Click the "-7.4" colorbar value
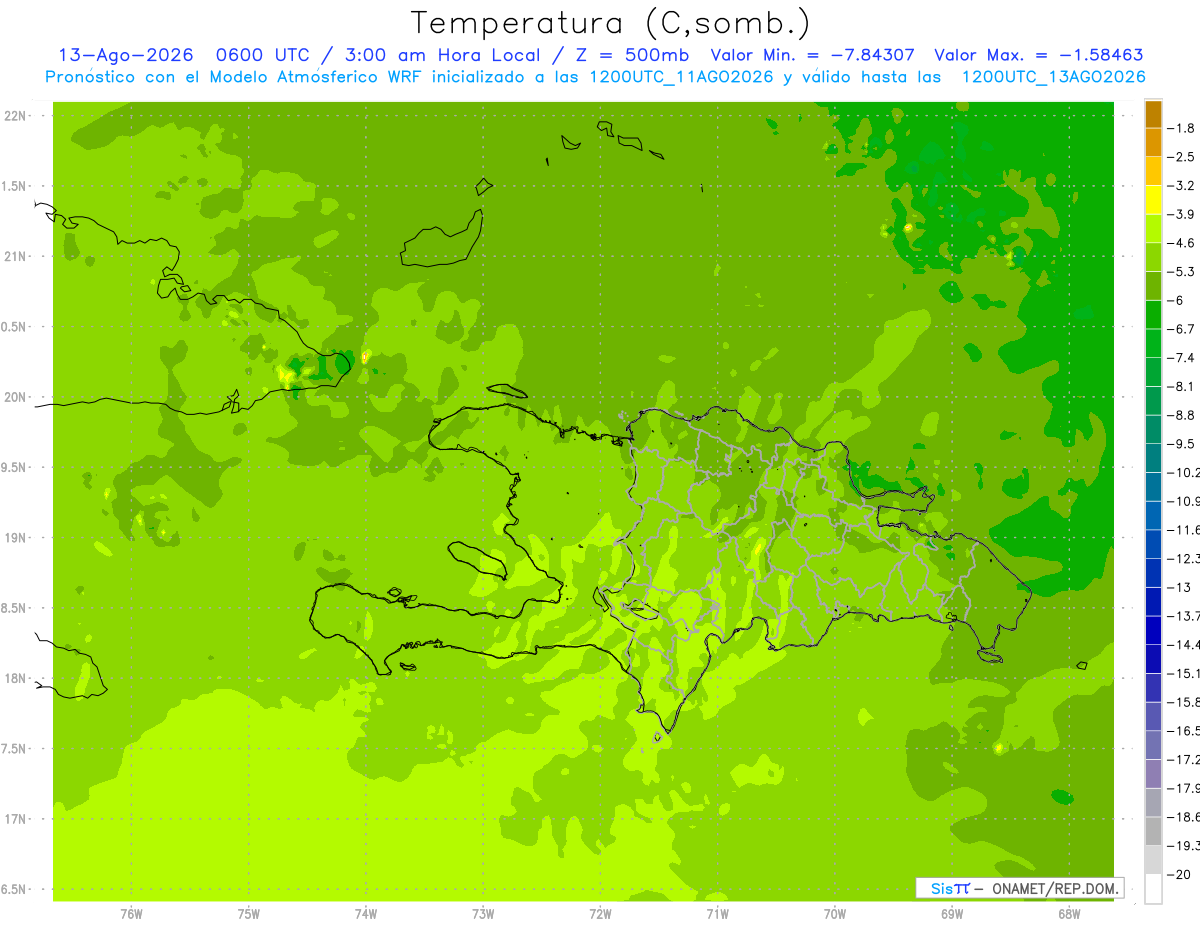 (1183, 358)
